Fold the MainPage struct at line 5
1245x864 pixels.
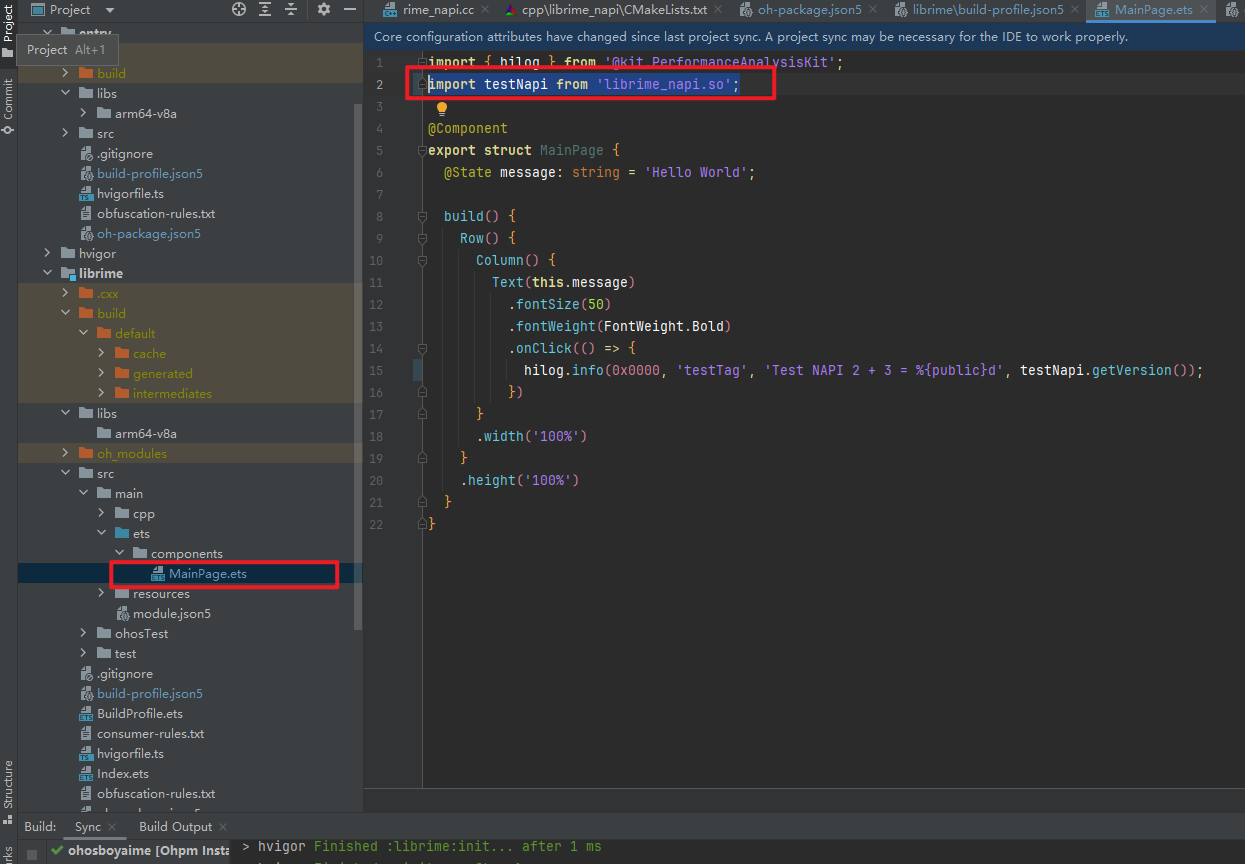coord(423,151)
